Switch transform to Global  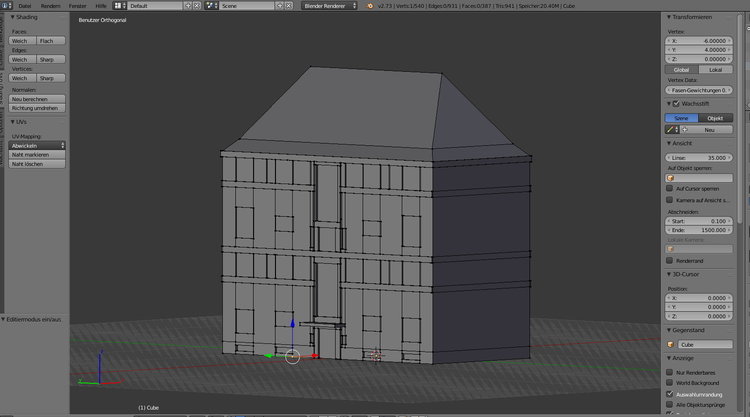tap(682, 70)
